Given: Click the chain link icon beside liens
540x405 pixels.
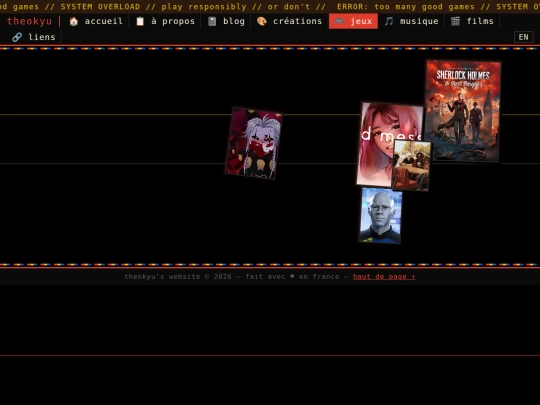Looking at the screenshot, I should click(x=17, y=37).
